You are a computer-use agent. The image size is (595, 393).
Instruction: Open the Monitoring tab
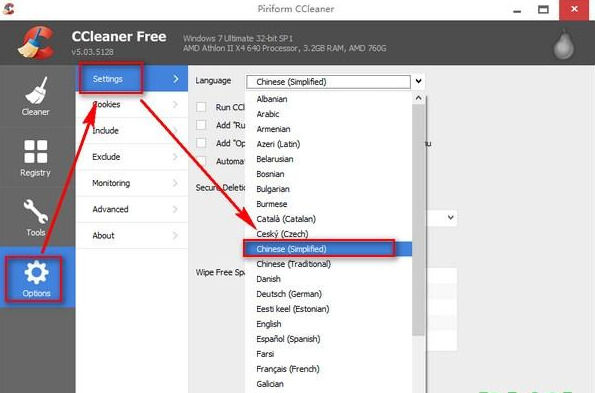(x=132, y=183)
